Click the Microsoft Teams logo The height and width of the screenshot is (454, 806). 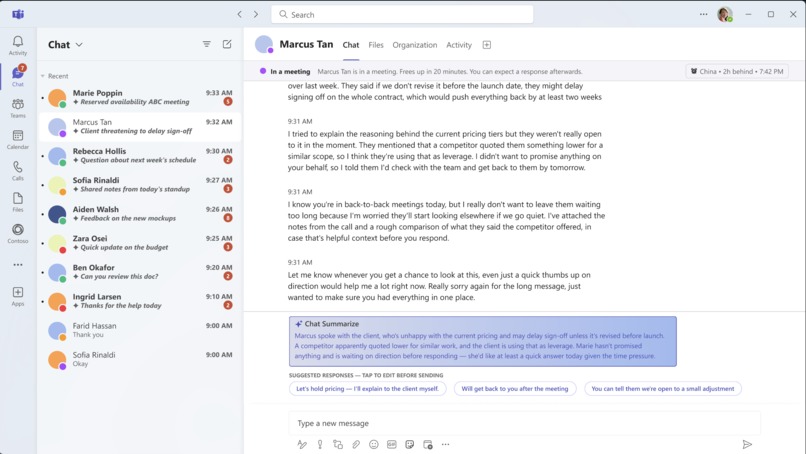click(x=18, y=14)
